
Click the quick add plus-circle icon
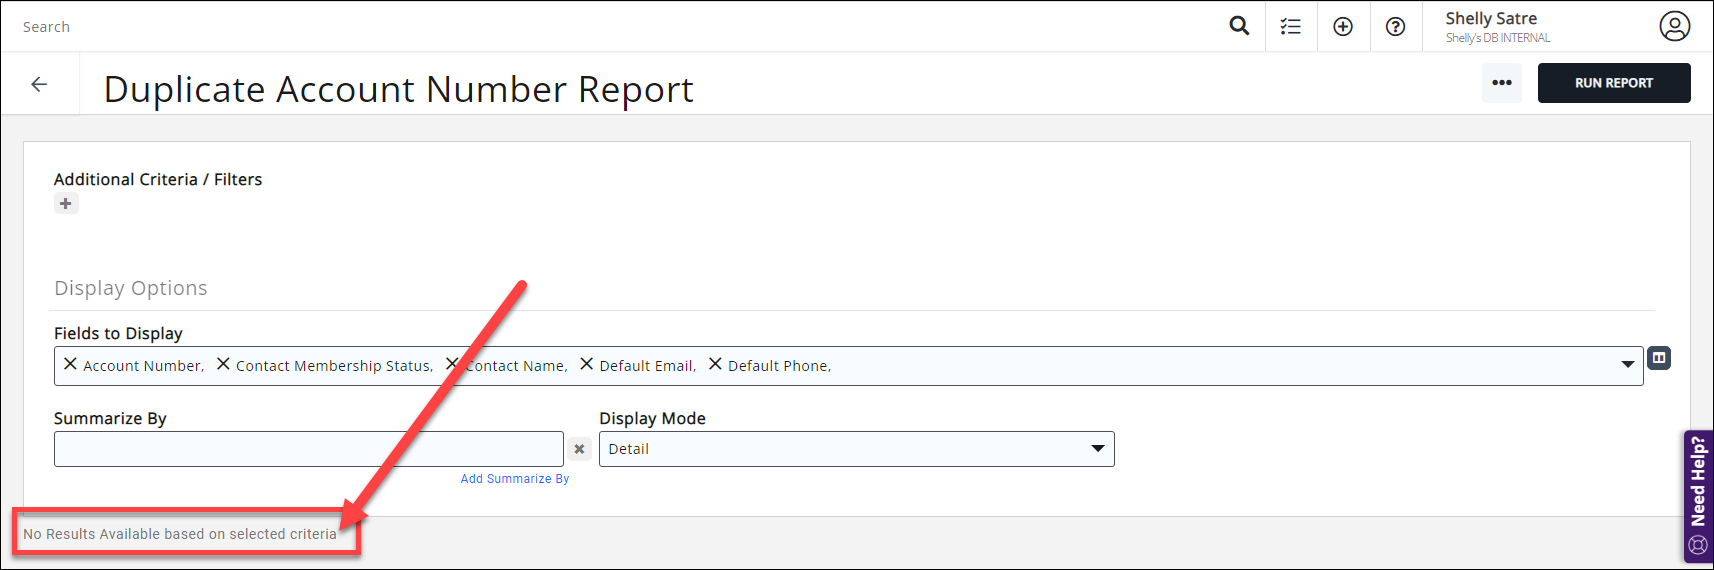1343,27
